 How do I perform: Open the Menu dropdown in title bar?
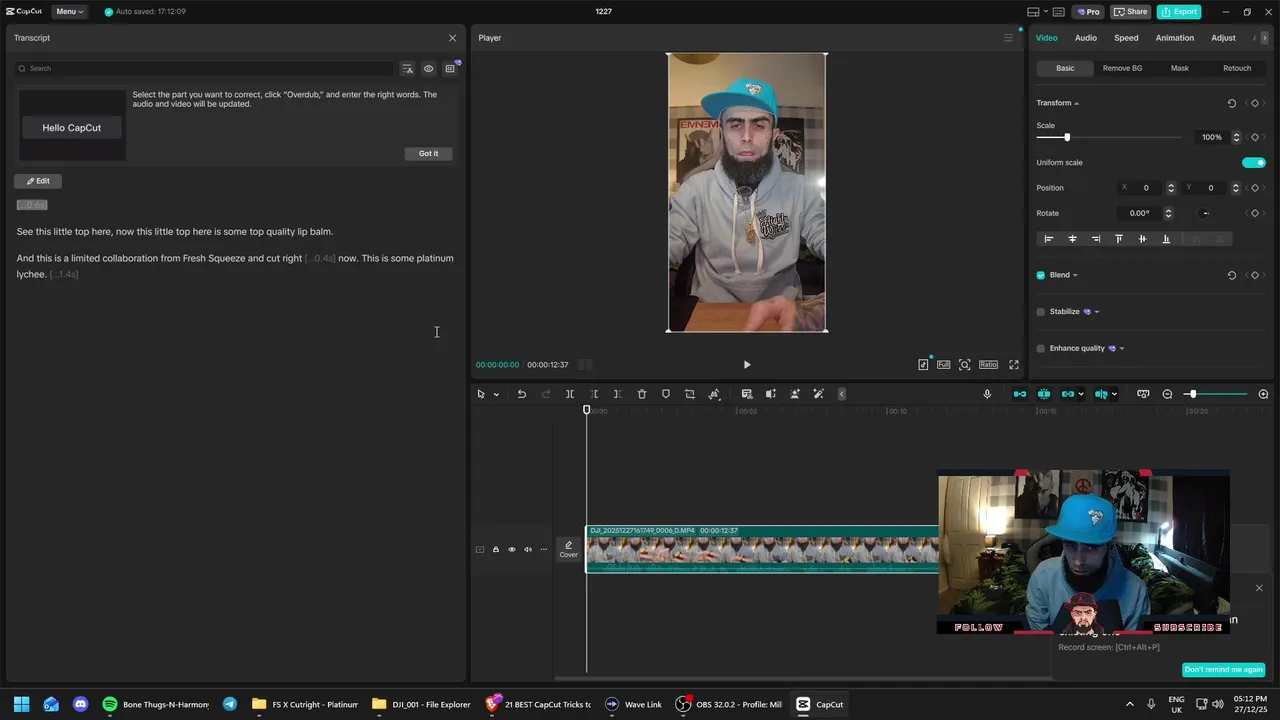coord(70,12)
